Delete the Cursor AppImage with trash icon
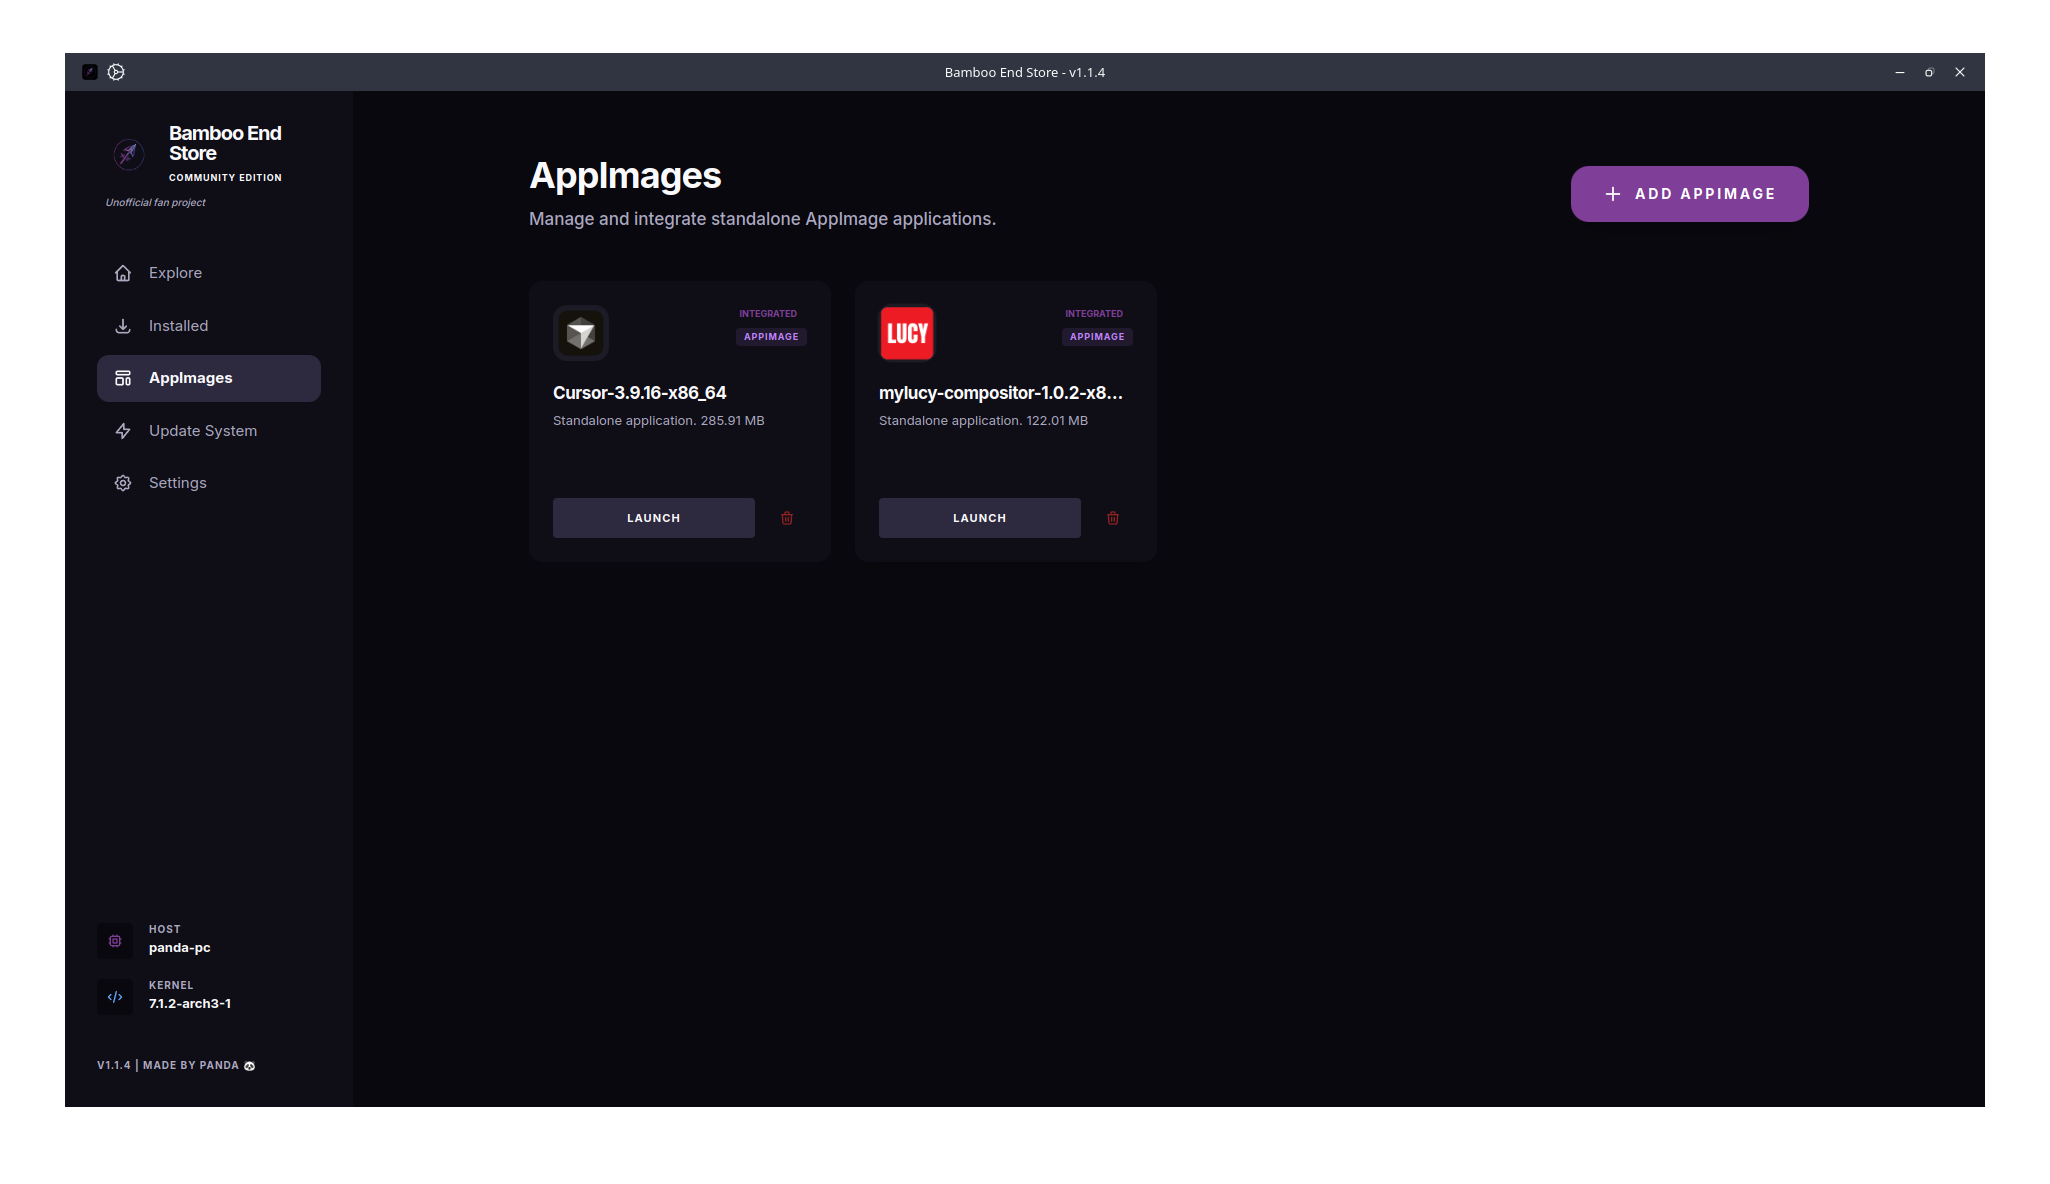Screen dimensions: 2050x1184 click(x=787, y=518)
